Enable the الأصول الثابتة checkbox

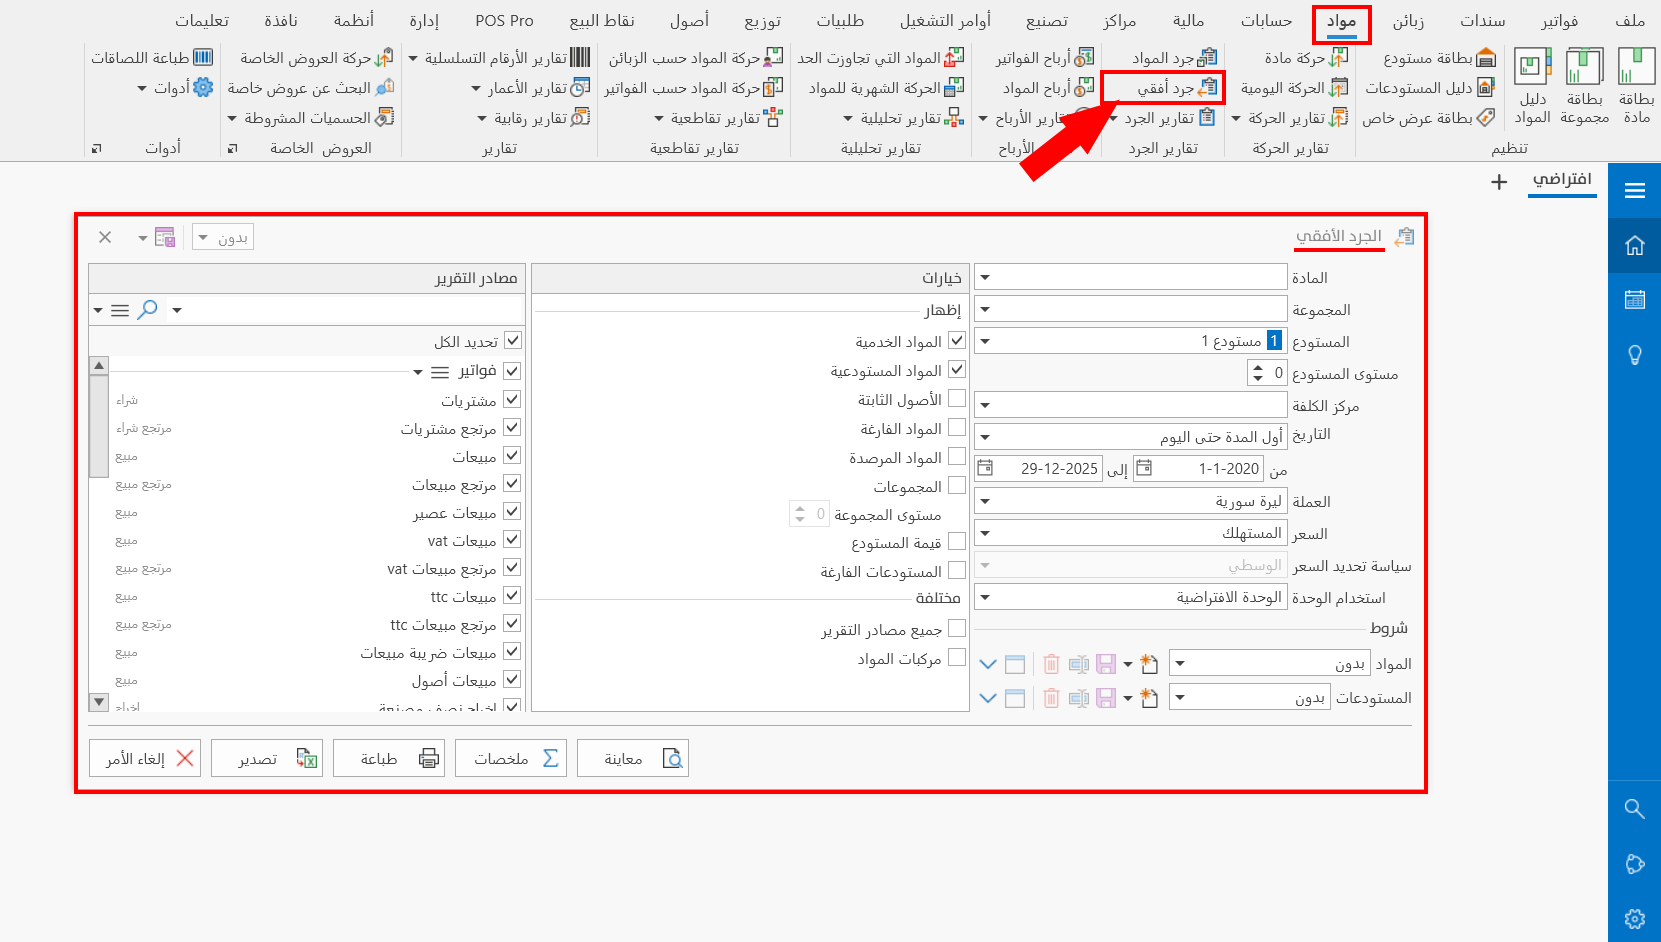click(x=957, y=398)
